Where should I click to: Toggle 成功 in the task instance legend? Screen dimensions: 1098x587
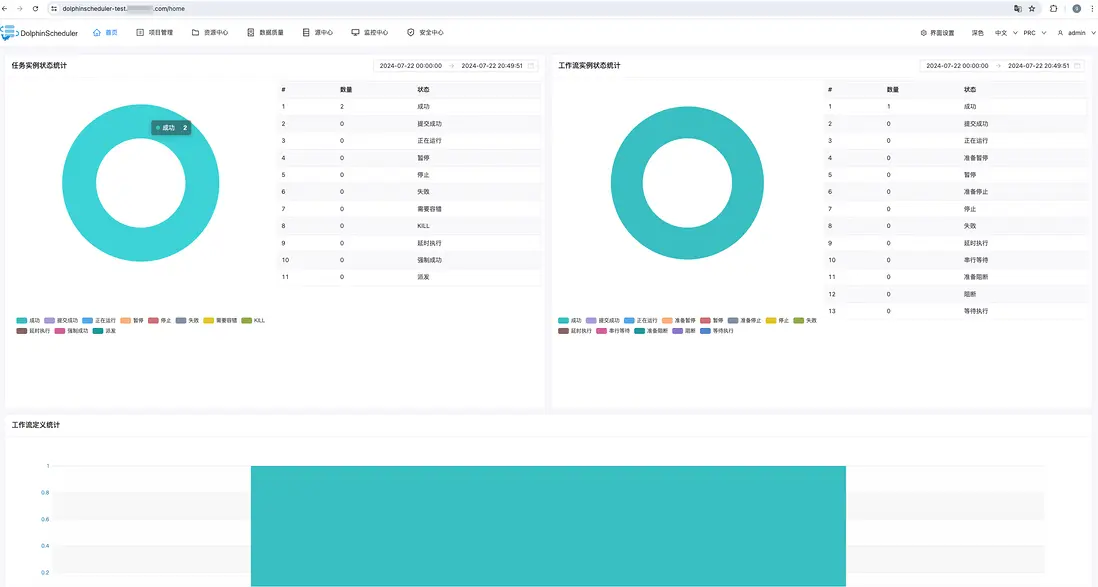point(28,320)
